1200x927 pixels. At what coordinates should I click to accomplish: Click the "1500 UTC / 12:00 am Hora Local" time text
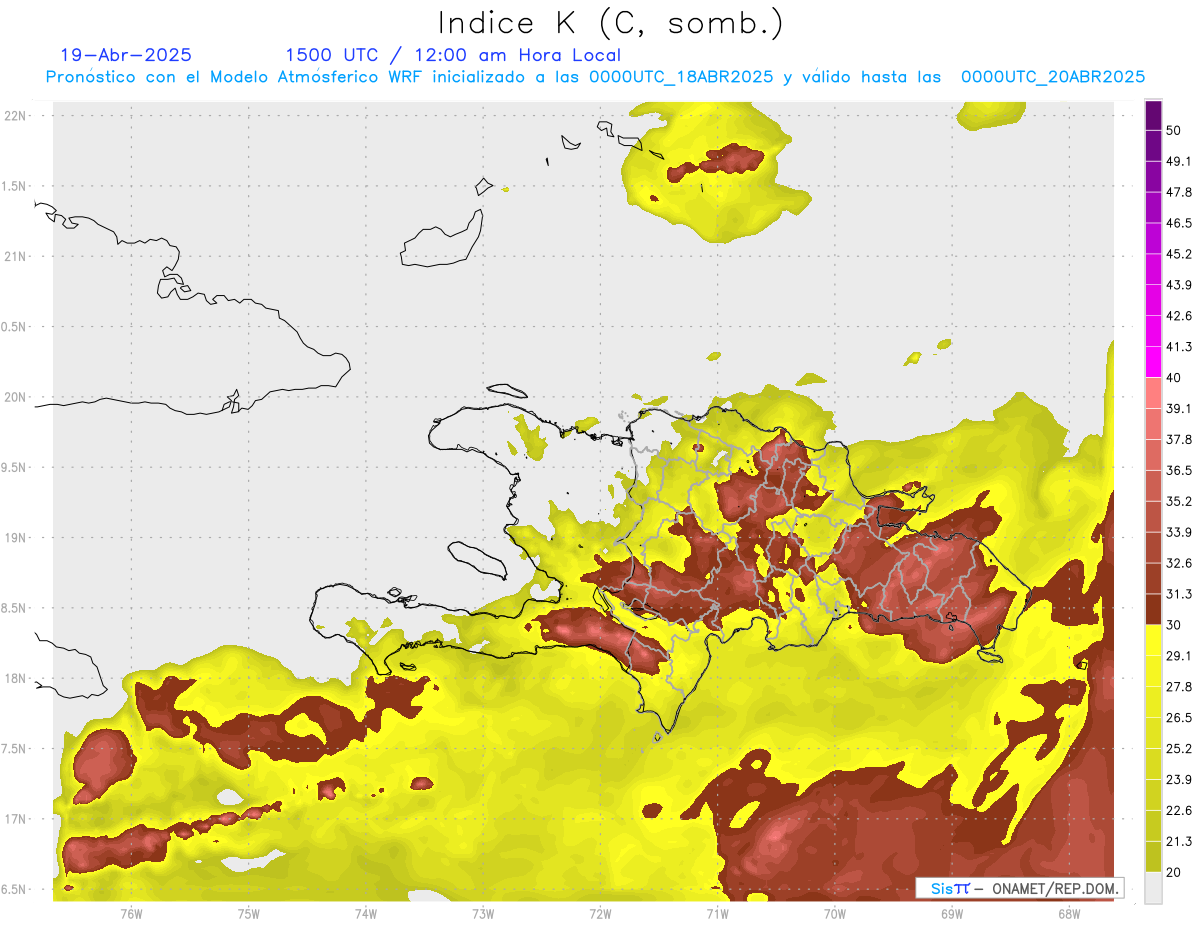[x=453, y=55]
